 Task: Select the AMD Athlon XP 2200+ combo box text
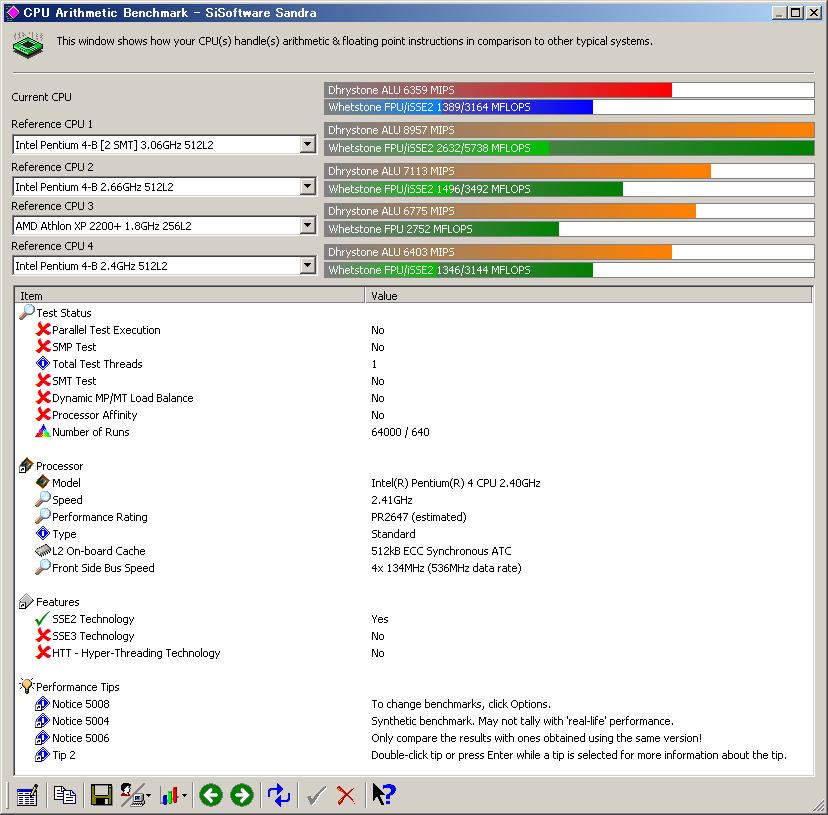(104, 226)
